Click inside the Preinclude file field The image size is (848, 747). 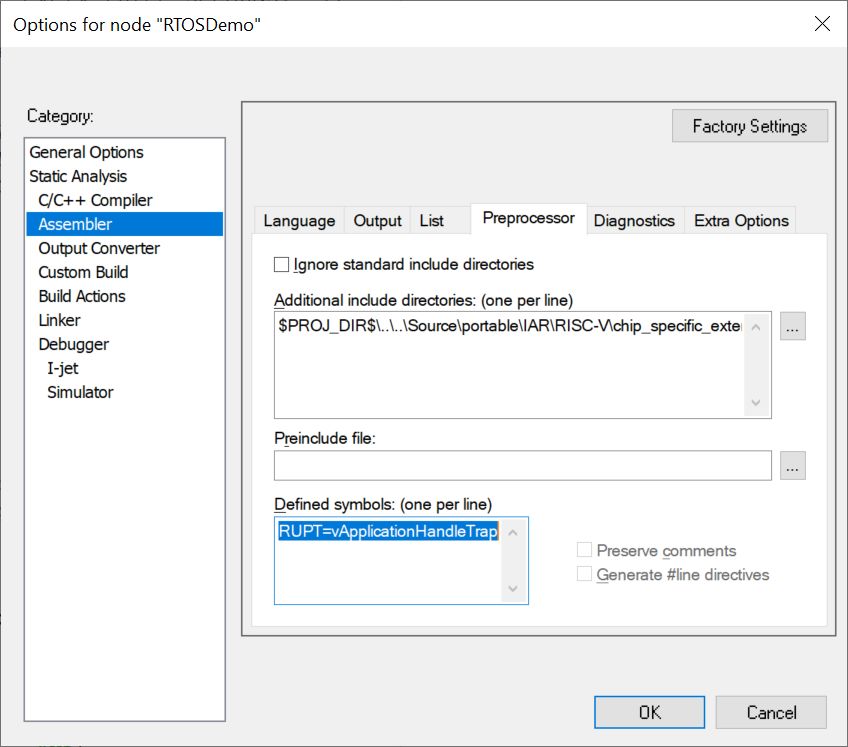[x=522, y=466]
